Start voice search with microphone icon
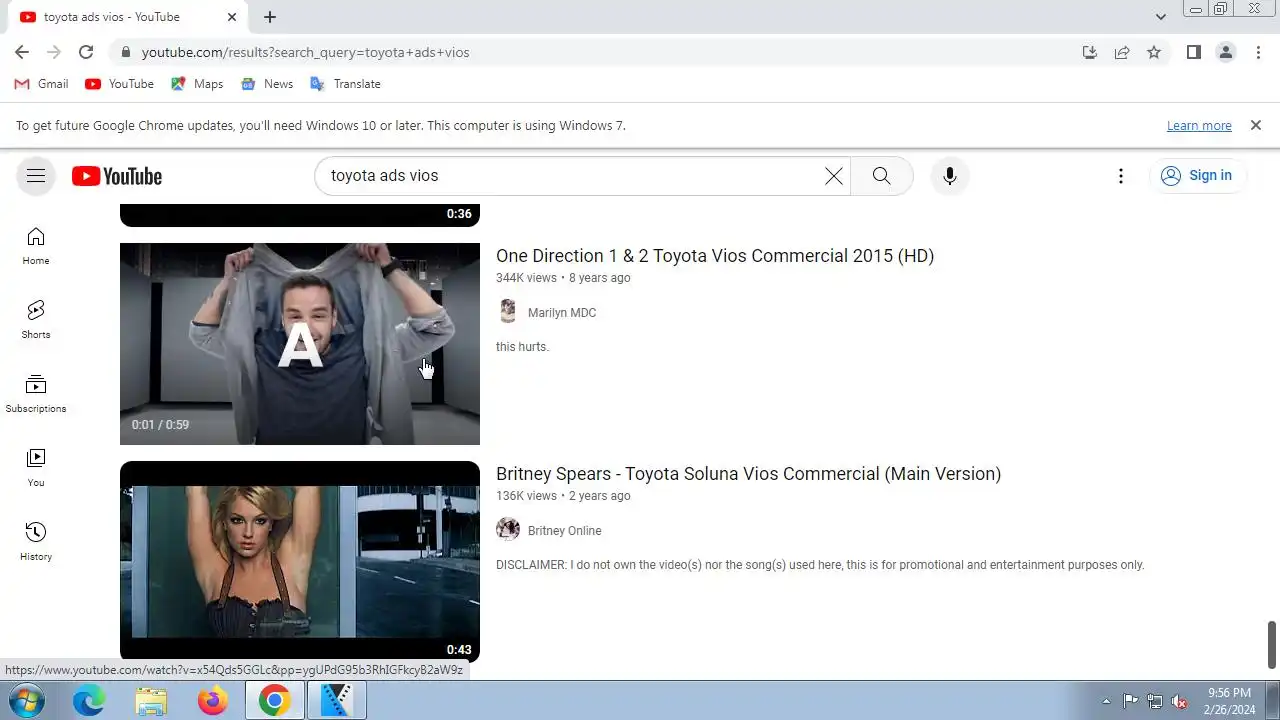This screenshot has height=720, width=1280. (950, 176)
